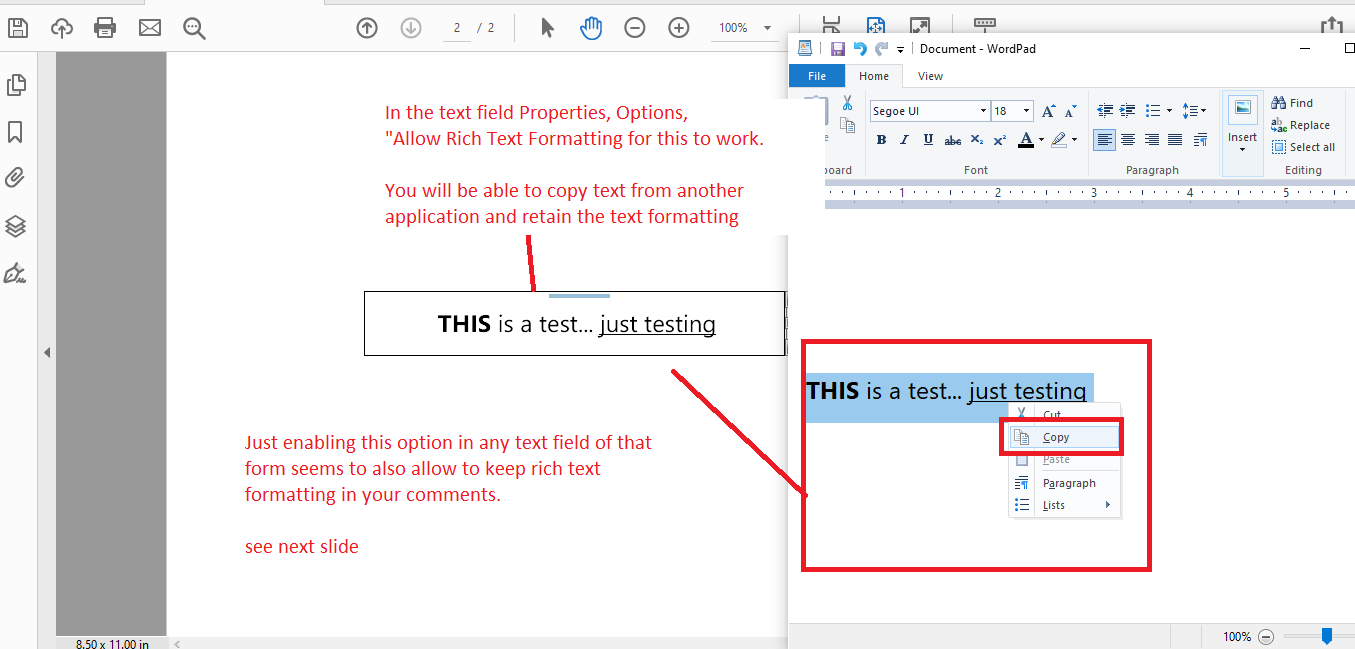
Task: Toggle bold formatting in WordPad
Action: [880, 140]
